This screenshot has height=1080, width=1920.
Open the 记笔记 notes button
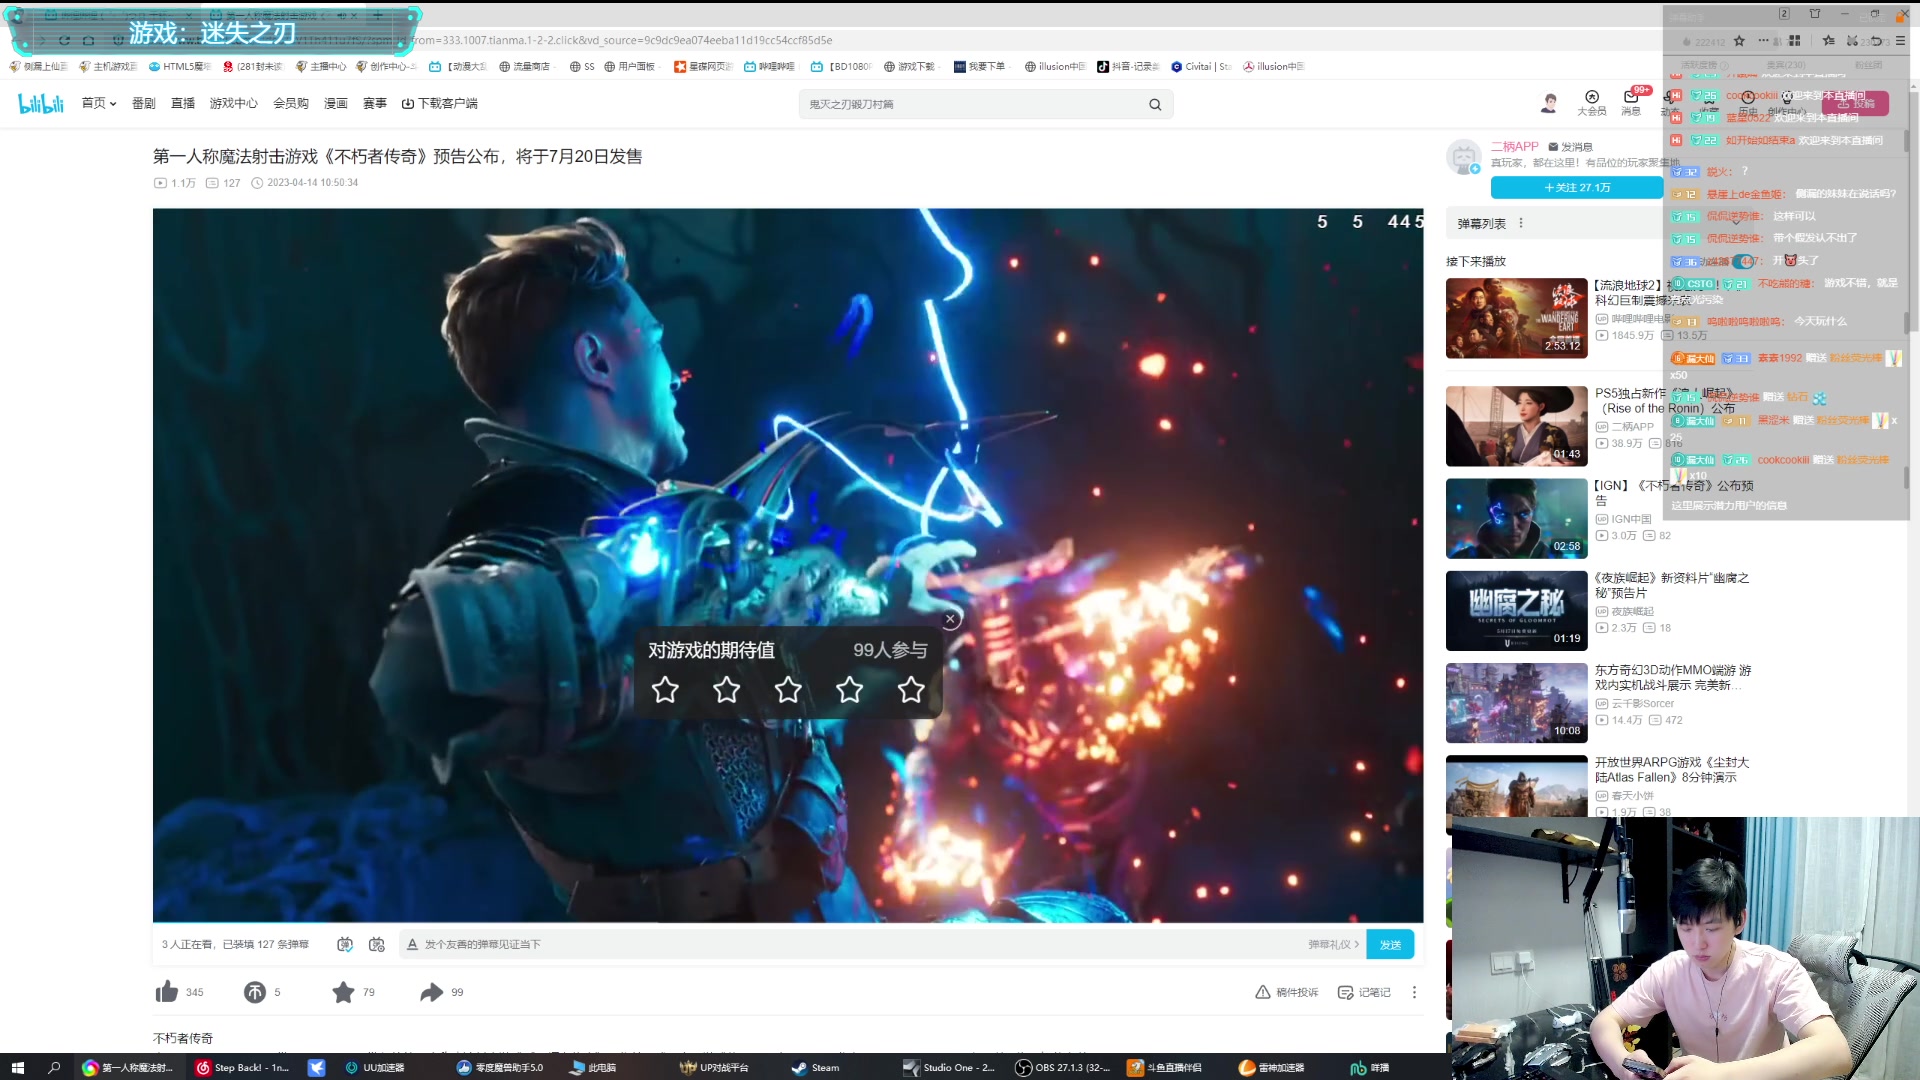click(1364, 992)
